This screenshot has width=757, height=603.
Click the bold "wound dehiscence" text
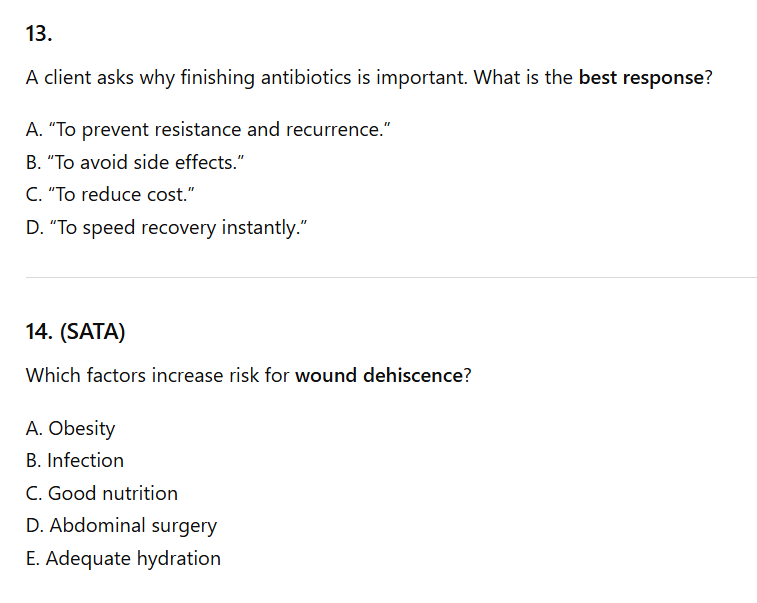(x=379, y=376)
